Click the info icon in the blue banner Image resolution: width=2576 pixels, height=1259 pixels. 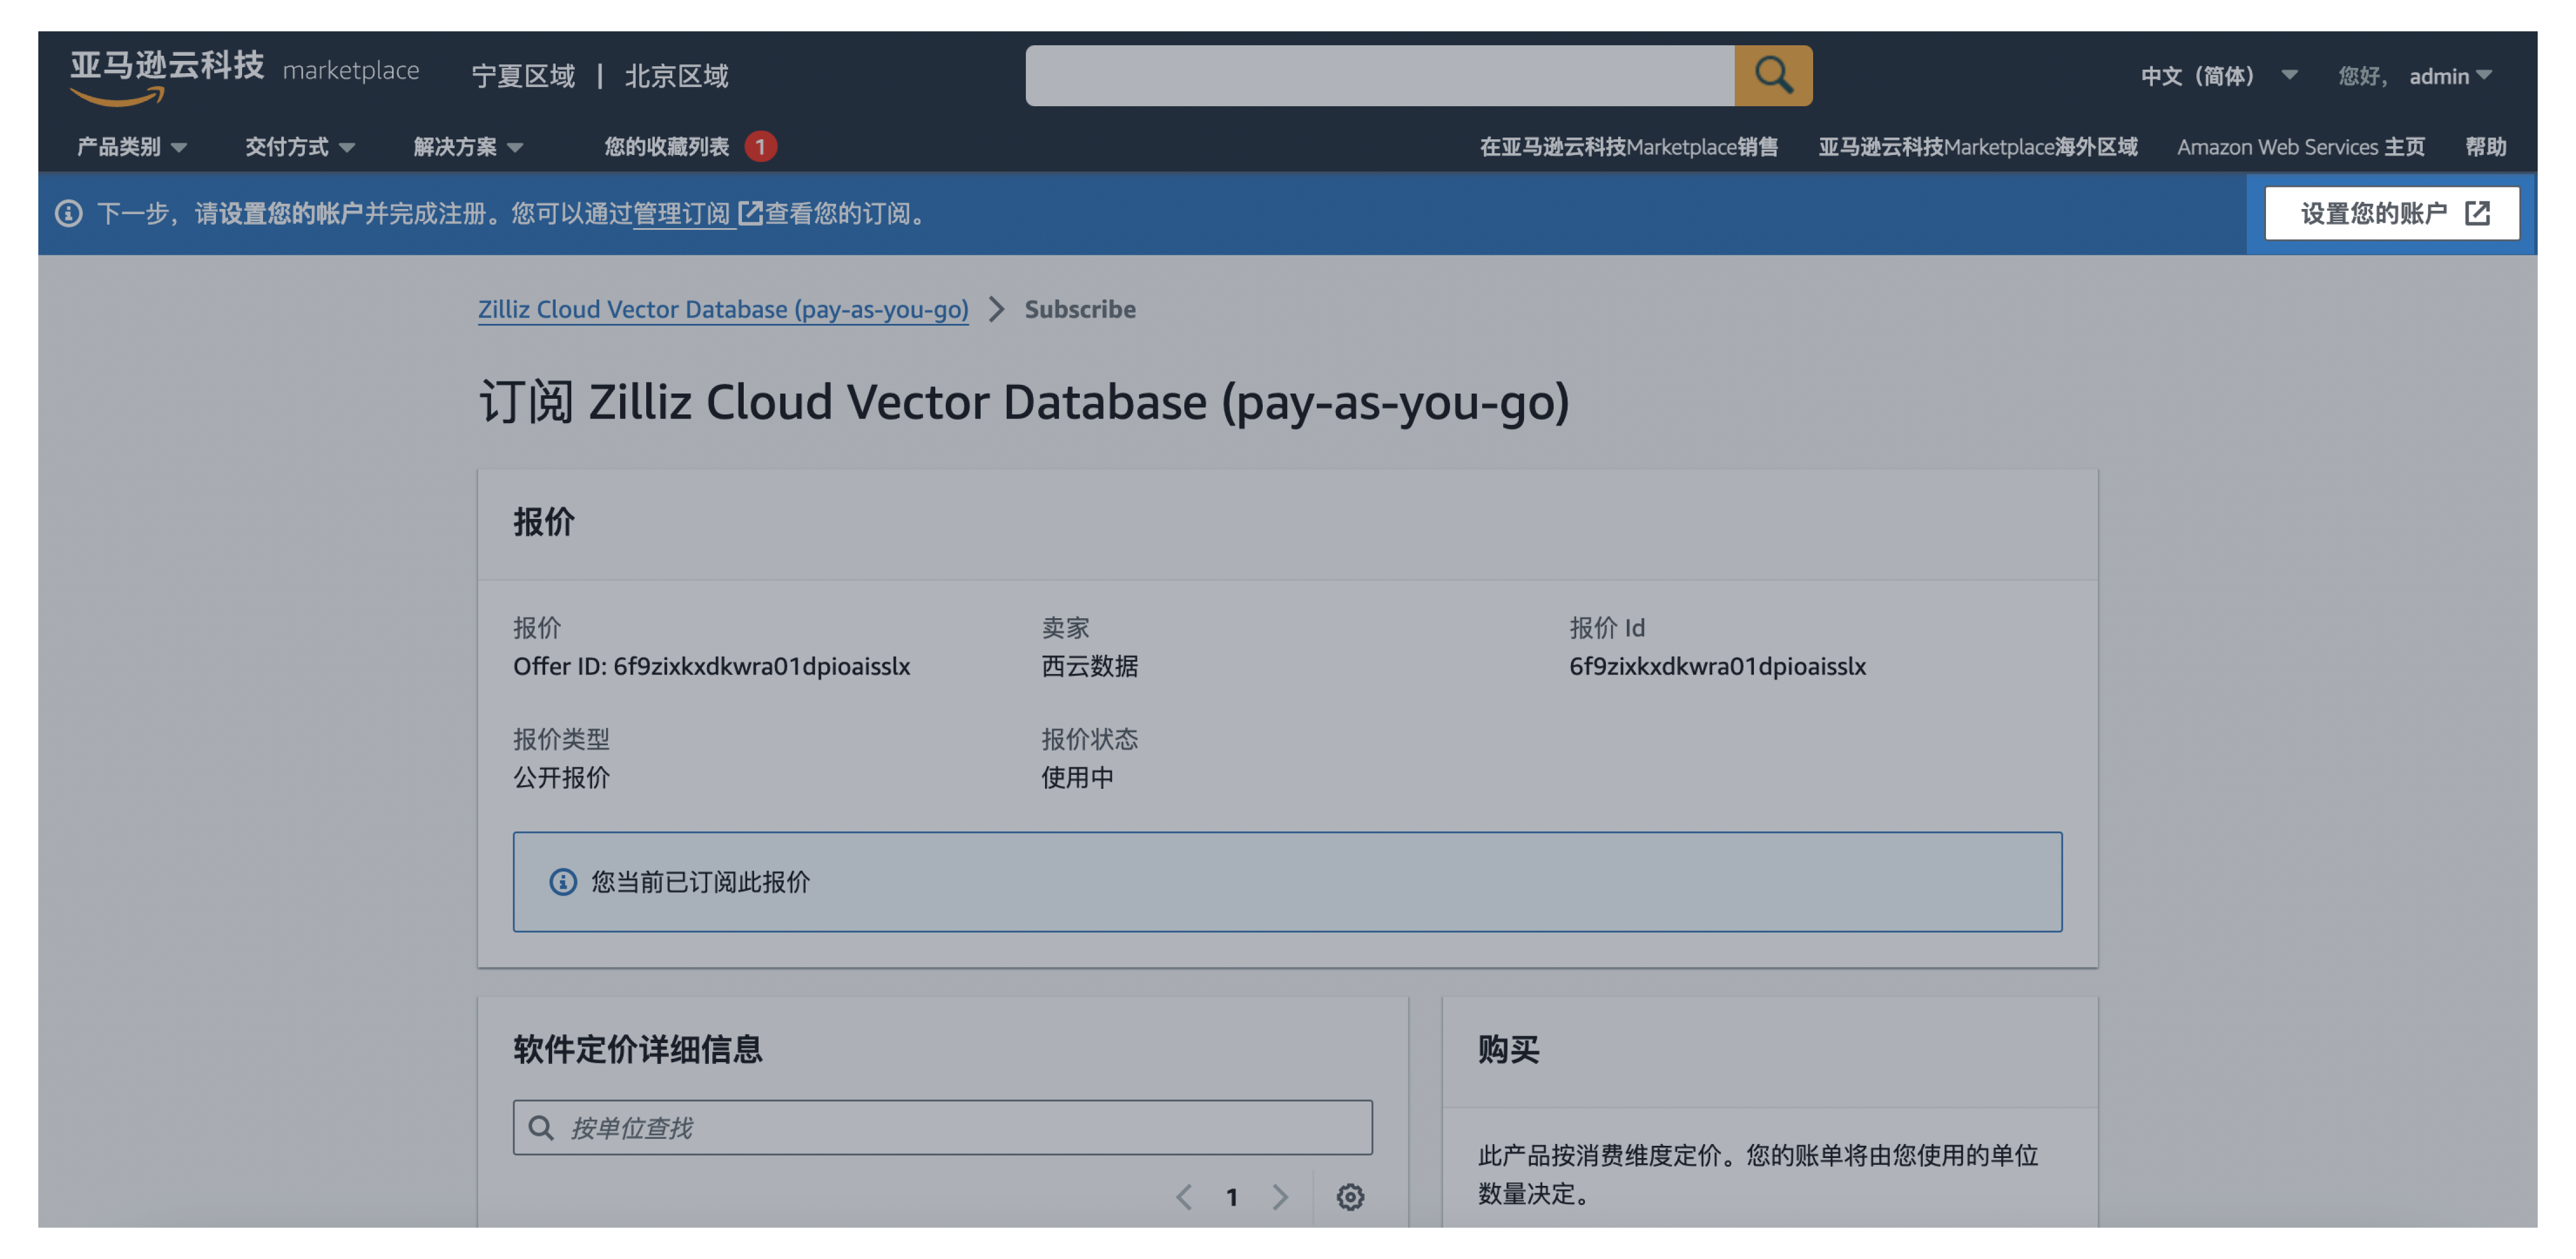pos(68,213)
